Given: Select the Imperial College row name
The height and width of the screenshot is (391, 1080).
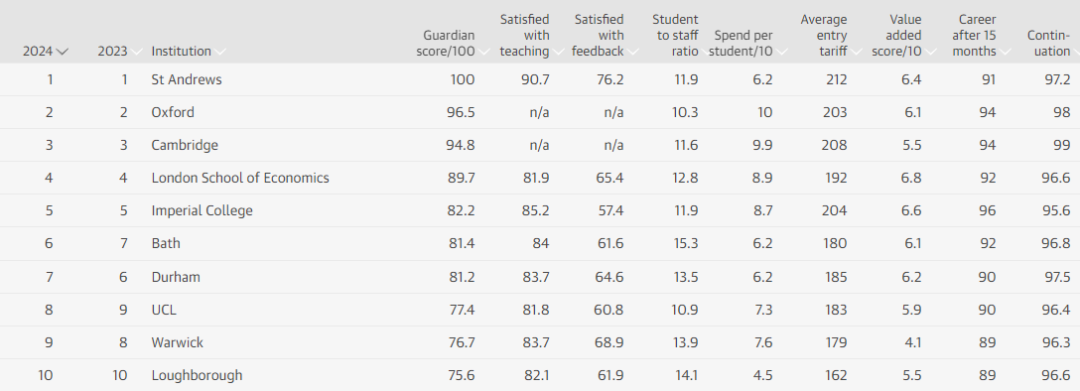Looking at the screenshot, I should pos(202,211).
